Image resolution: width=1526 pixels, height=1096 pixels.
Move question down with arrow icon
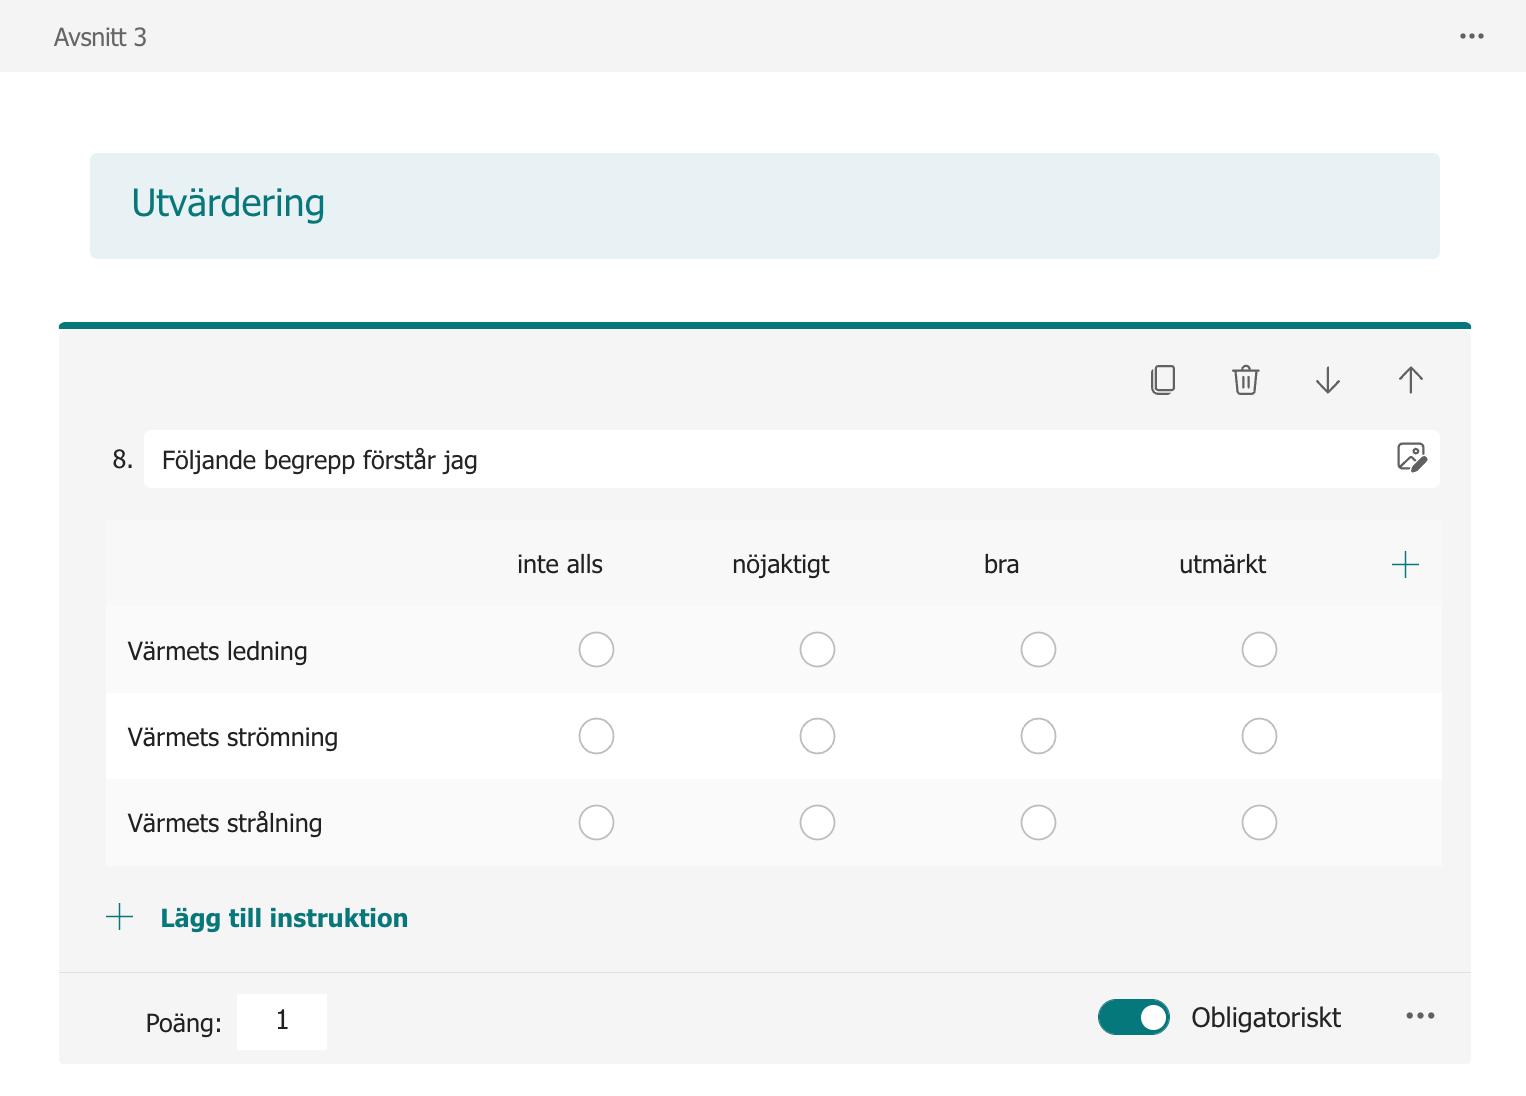pos(1328,380)
